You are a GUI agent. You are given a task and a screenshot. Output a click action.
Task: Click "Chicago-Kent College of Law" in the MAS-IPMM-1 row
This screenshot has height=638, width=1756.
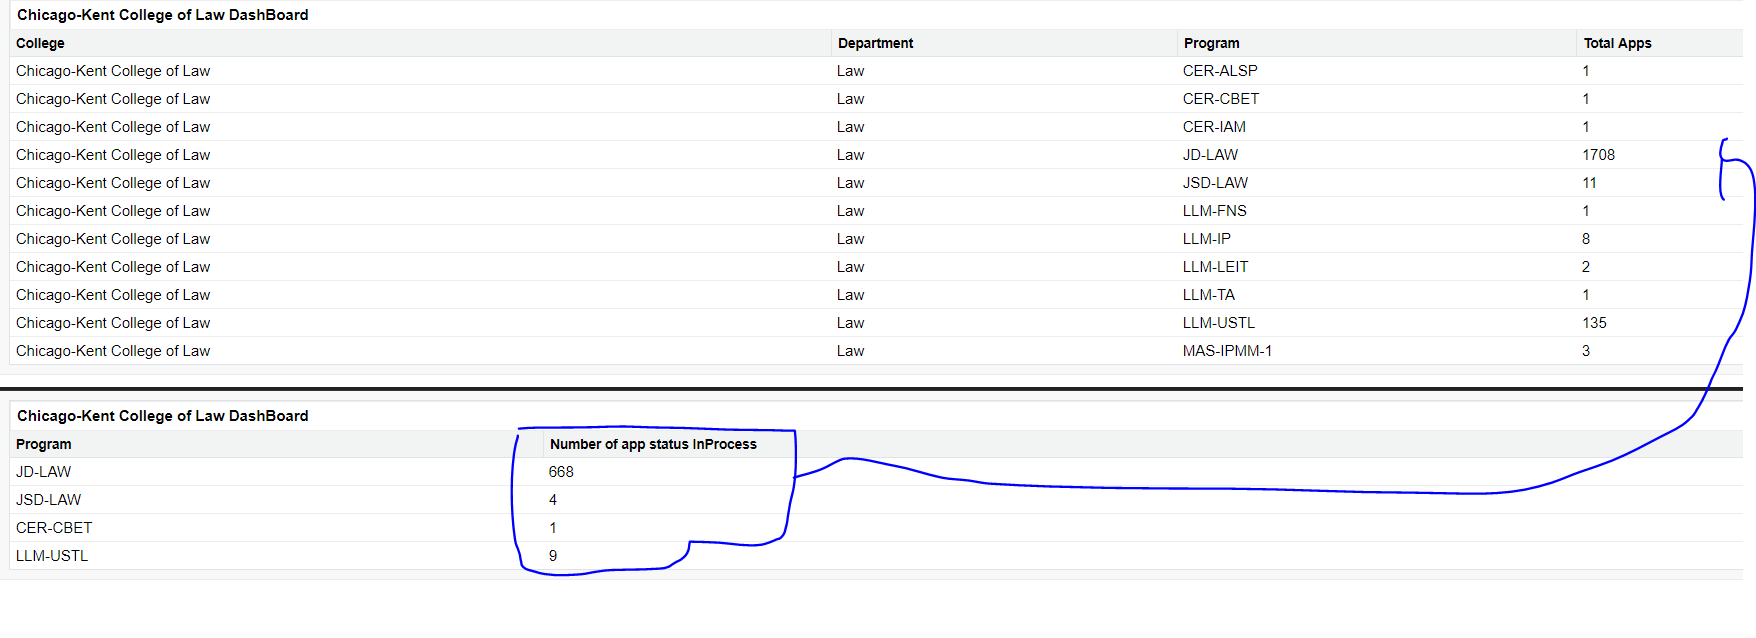pyautogui.click(x=113, y=351)
